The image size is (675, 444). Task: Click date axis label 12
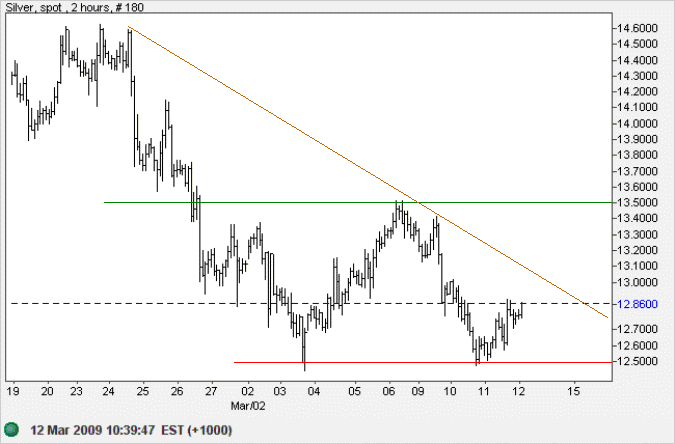(x=519, y=391)
